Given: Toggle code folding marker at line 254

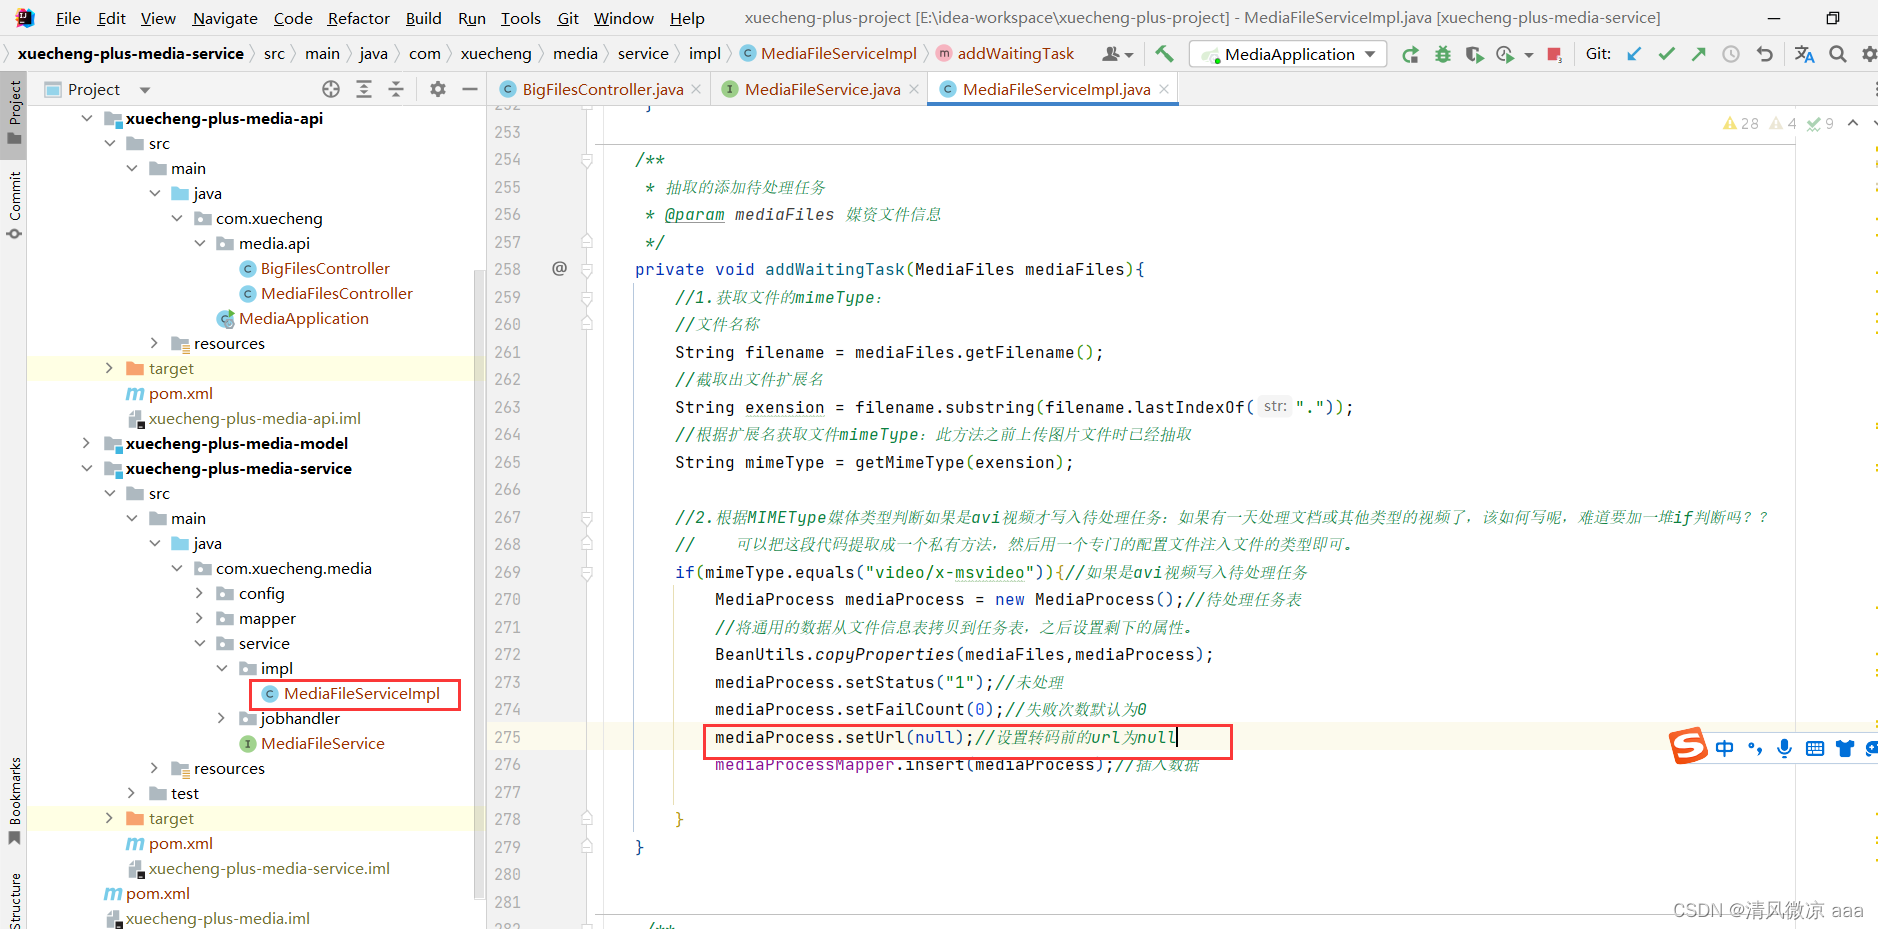Looking at the screenshot, I should pos(587,160).
